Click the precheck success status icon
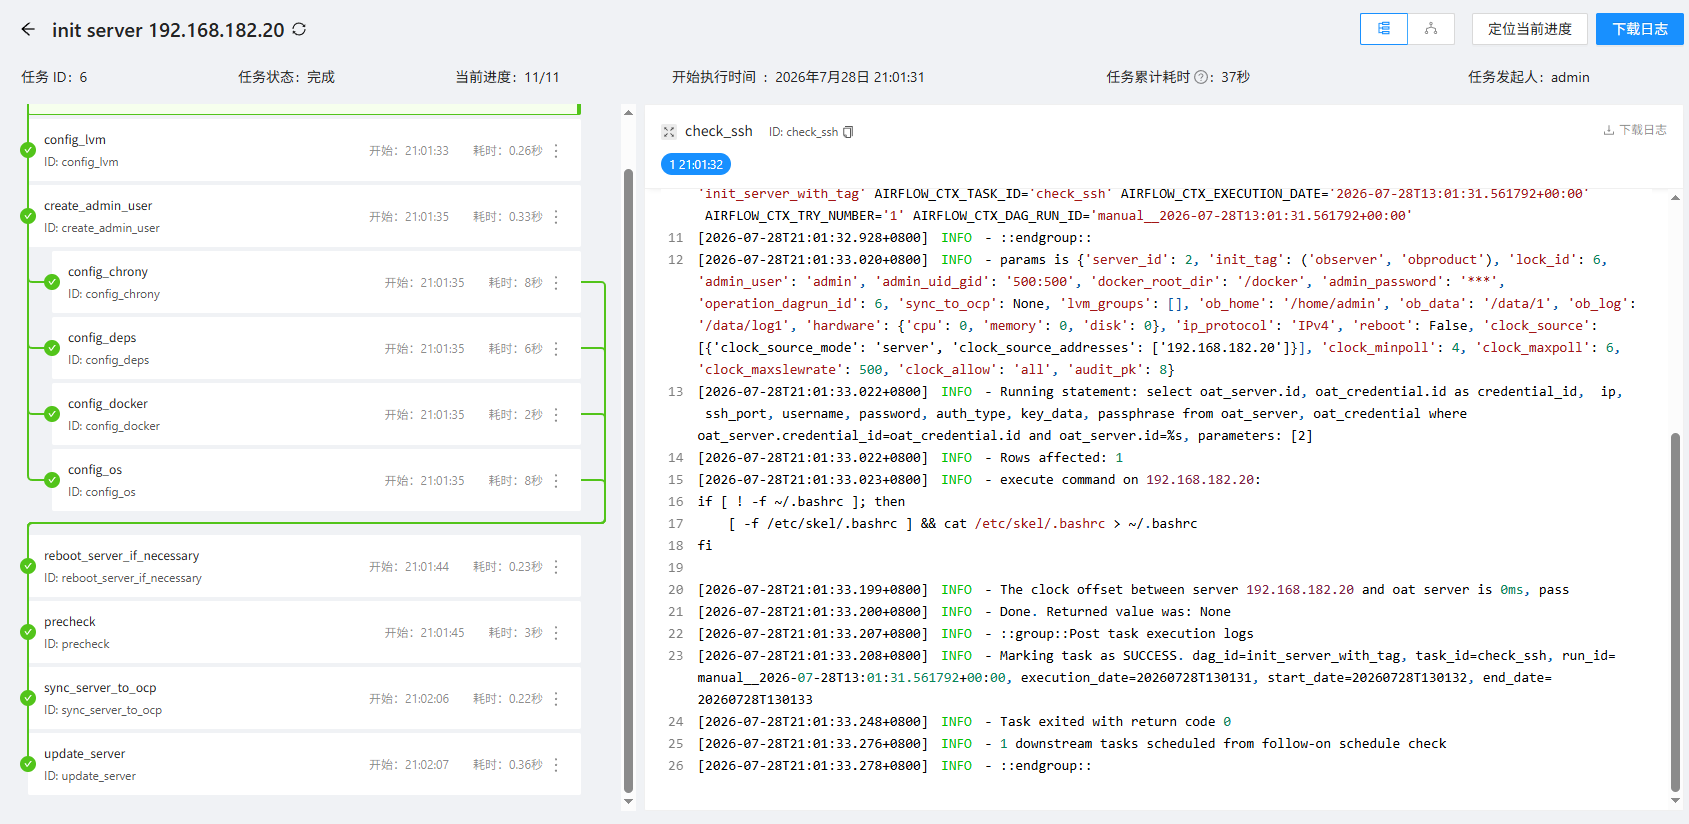The height and width of the screenshot is (824, 1689). [x=28, y=632]
